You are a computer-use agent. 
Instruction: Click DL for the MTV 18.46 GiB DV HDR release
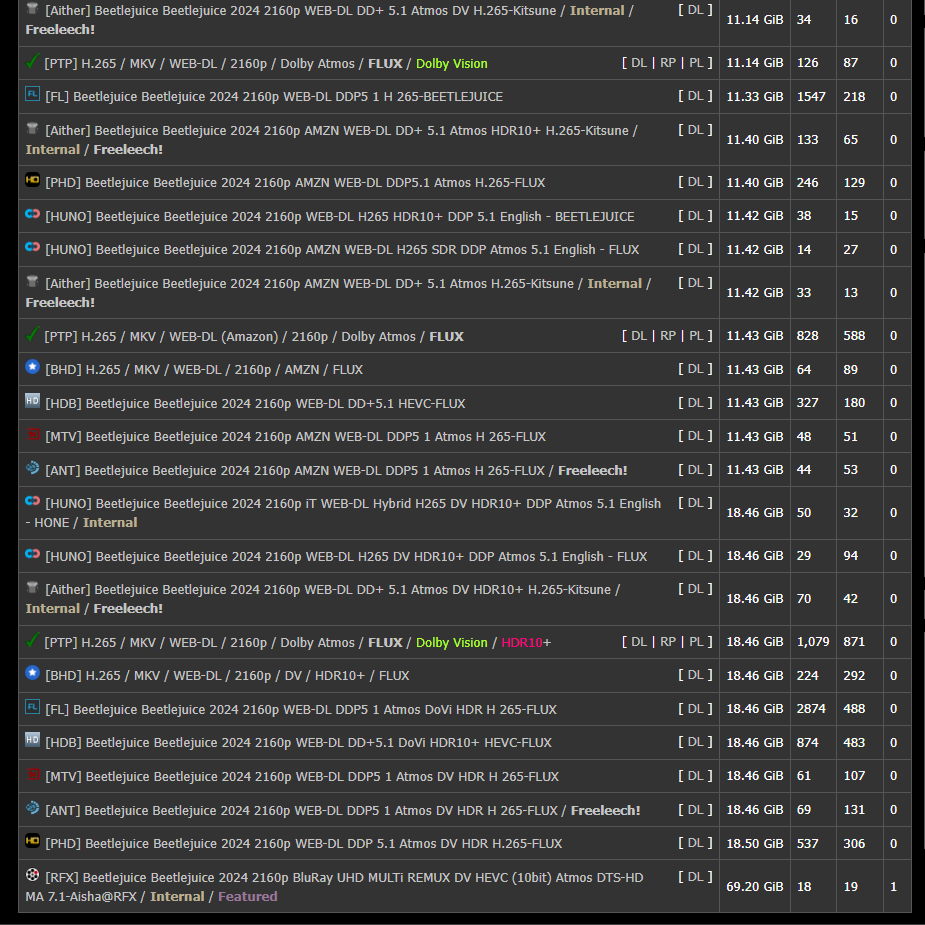pyautogui.click(x=696, y=776)
